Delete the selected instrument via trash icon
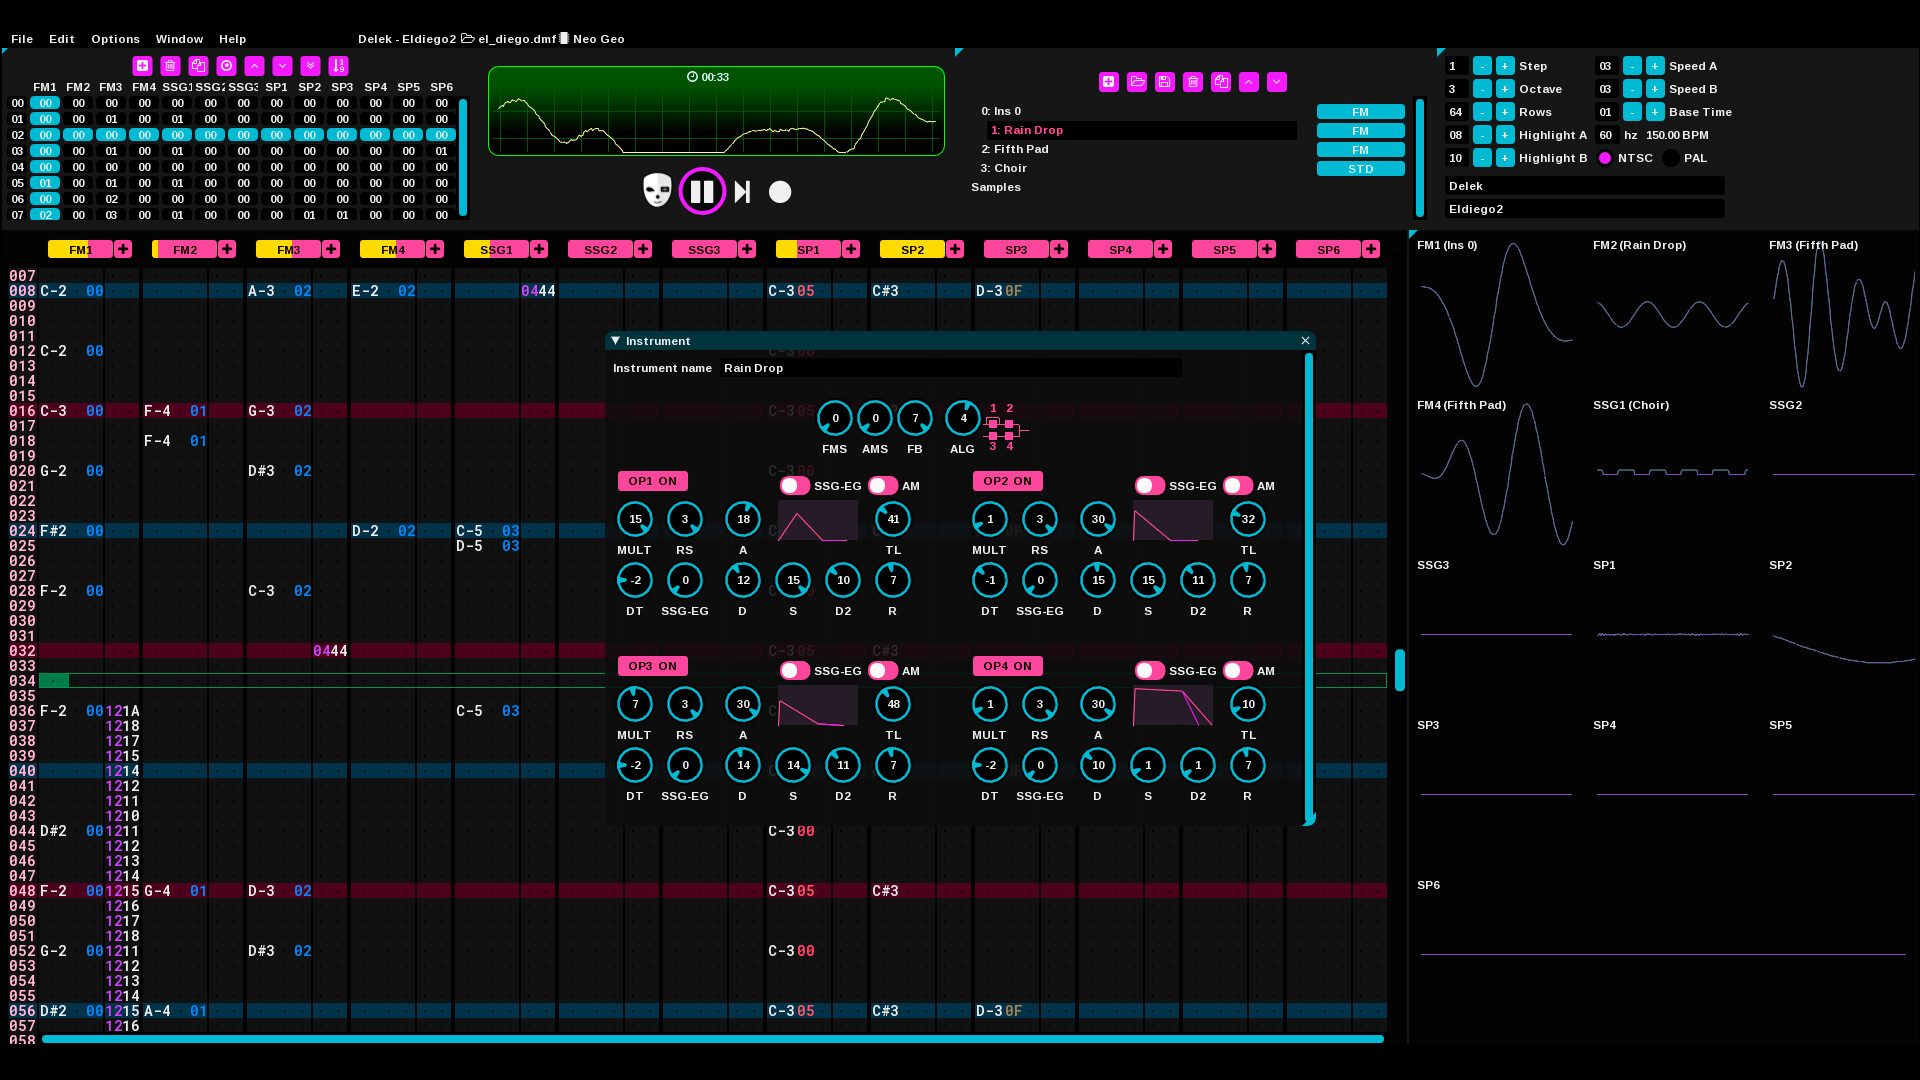 coord(1193,82)
